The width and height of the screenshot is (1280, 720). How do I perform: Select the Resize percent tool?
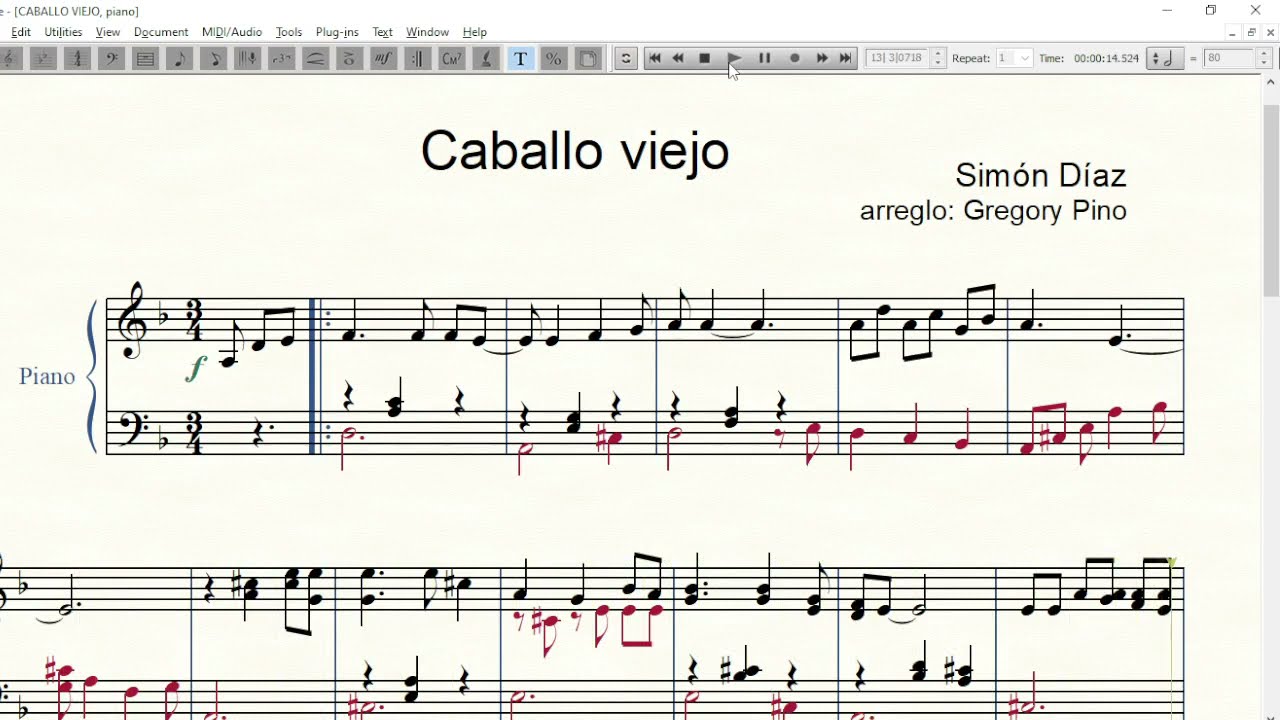[x=553, y=59]
